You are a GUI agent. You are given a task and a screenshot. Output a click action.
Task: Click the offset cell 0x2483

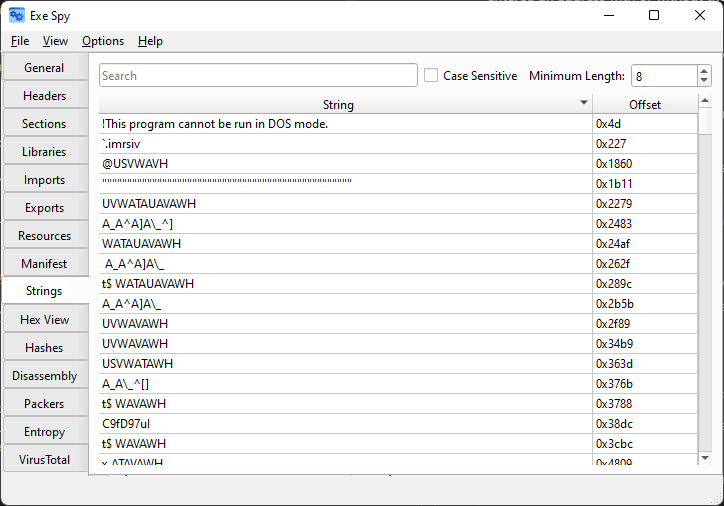coord(645,224)
